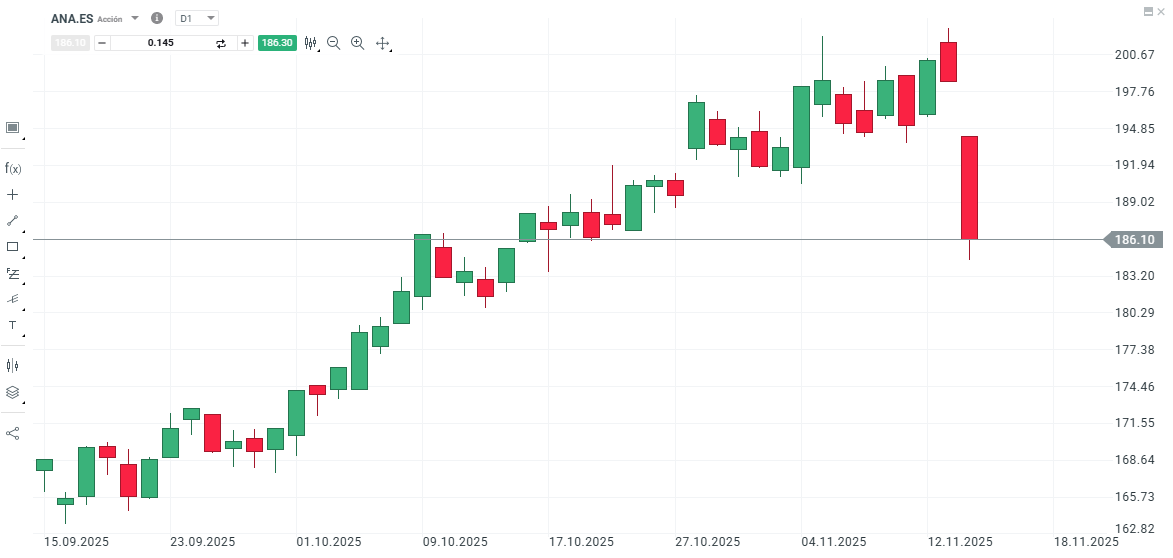The image size is (1173, 558).
Task: Zoom out of the chart
Action: click(334, 43)
